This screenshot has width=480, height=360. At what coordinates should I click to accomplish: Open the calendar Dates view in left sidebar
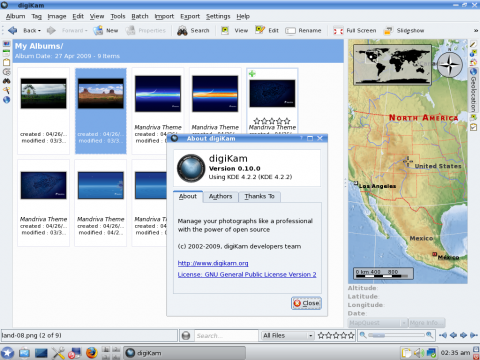pos(6,53)
